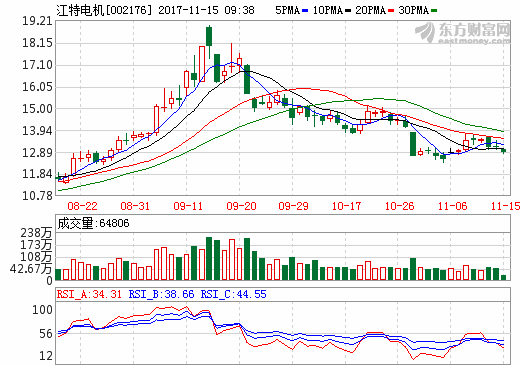Click the timestamp 2017-11-15 09:38
This screenshot has width=520, height=365.
206,10
